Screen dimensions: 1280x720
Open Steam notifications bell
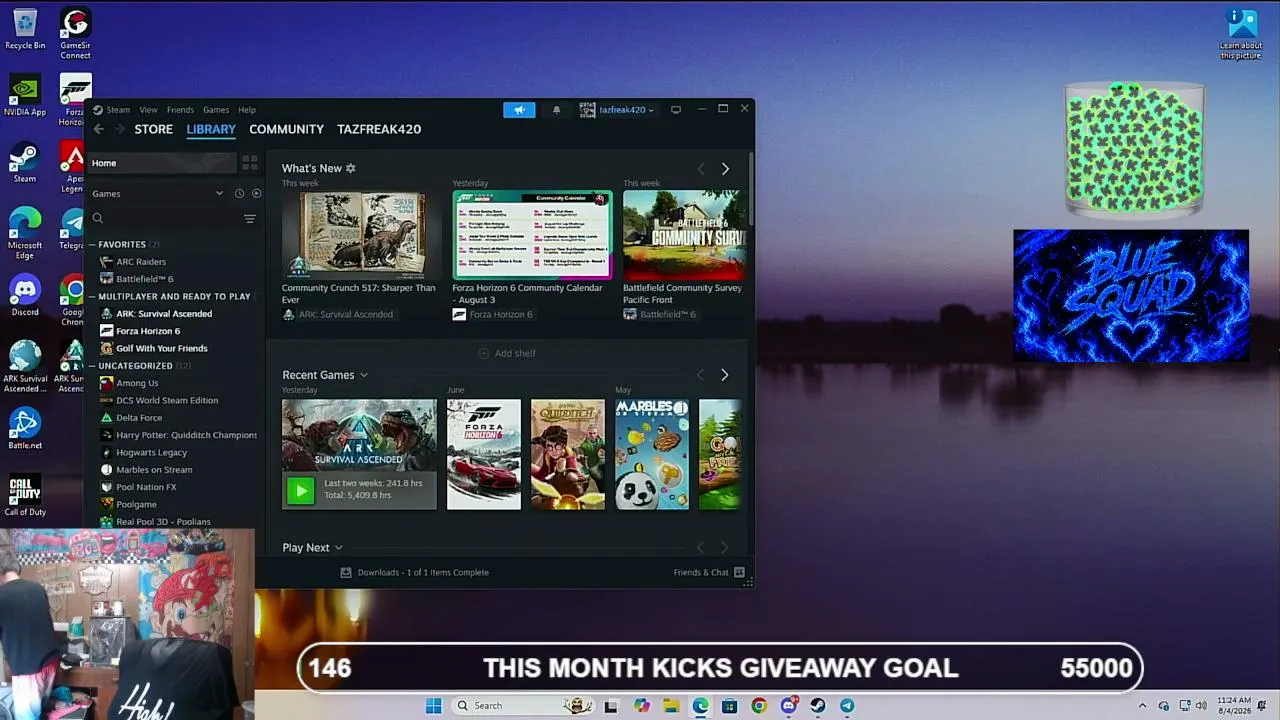(557, 110)
